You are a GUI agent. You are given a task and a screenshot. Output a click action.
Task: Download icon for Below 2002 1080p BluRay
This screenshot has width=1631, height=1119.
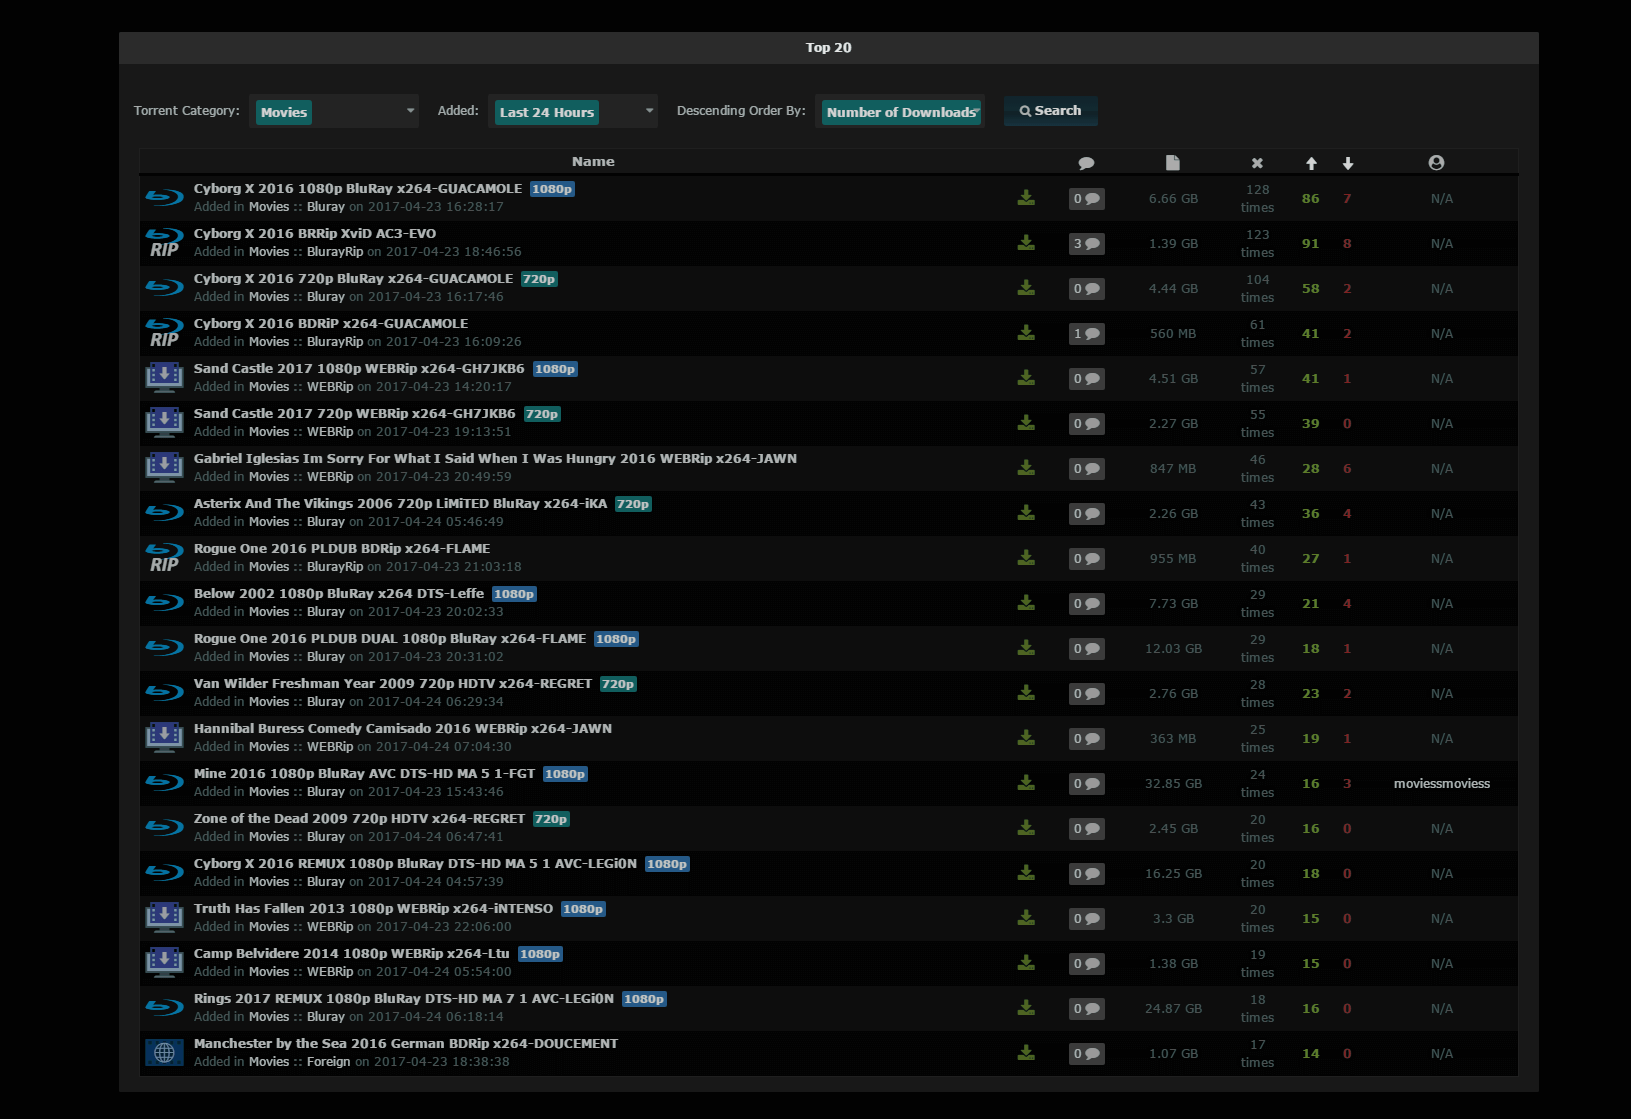pos(1026,603)
